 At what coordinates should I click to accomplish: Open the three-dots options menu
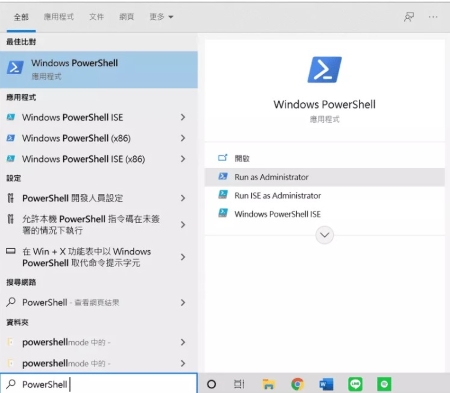point(433,17)
